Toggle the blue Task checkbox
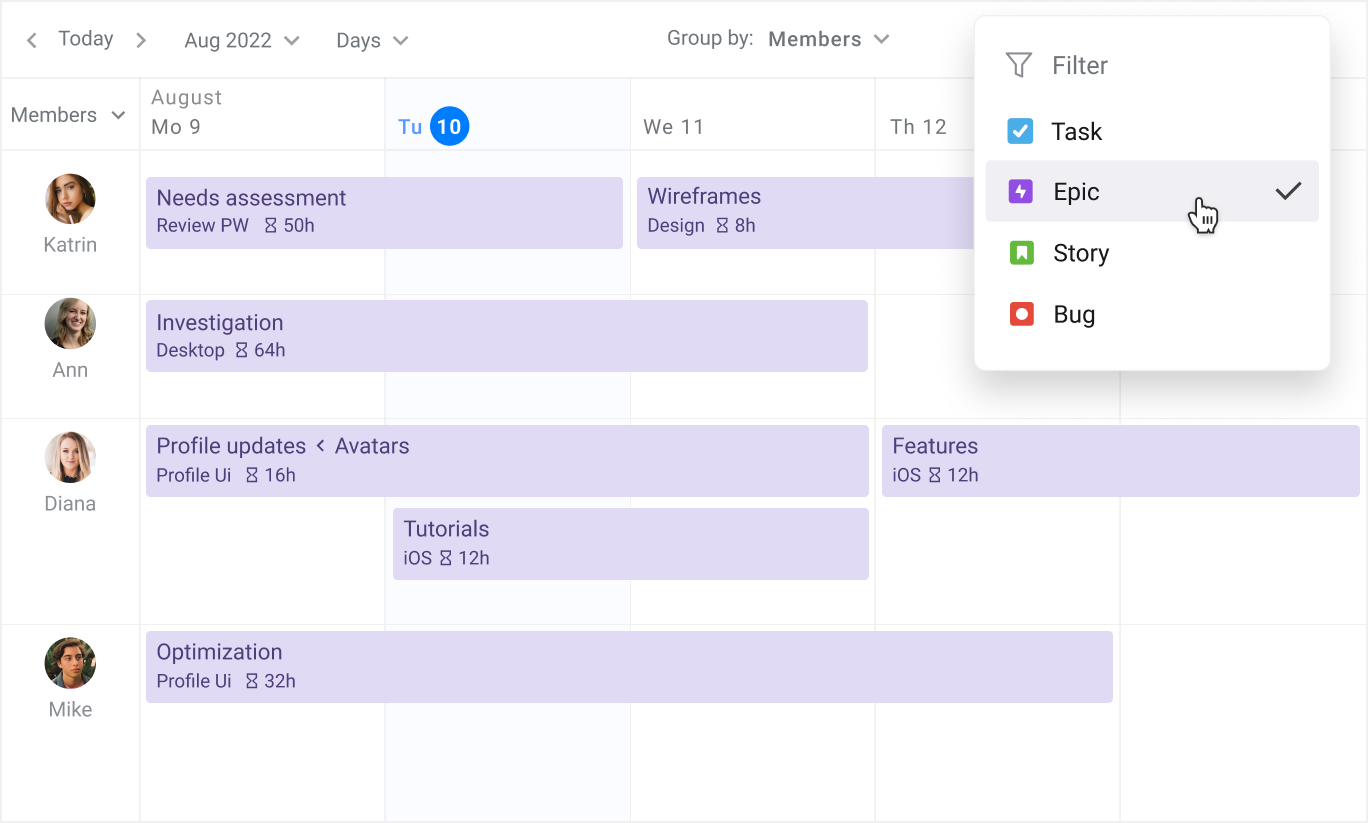This screenshot has height=823, width=1368. coord(1020,131)
